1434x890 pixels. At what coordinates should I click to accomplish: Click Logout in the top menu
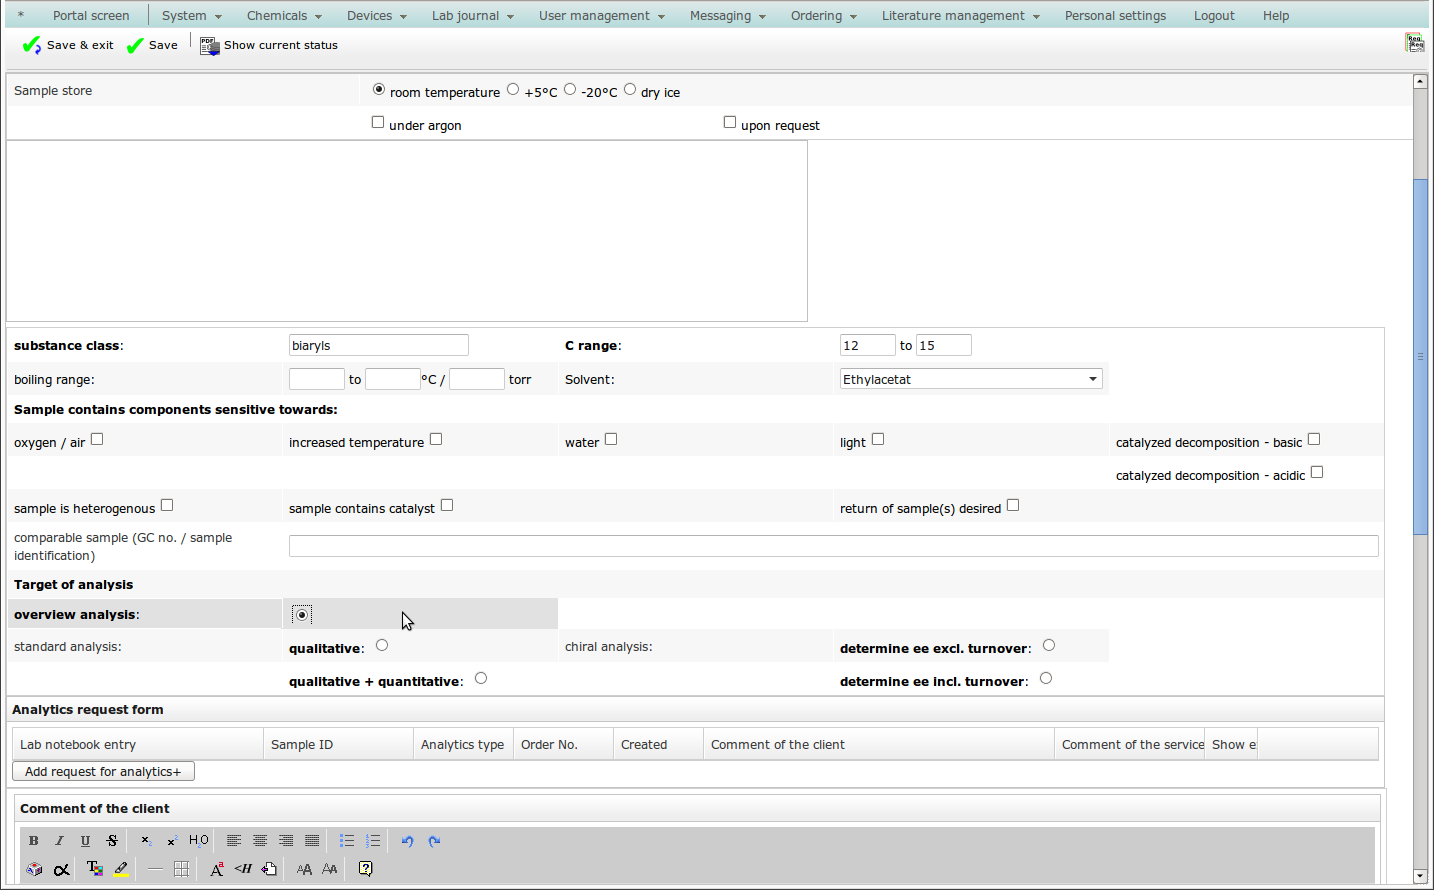(1214, 16)
